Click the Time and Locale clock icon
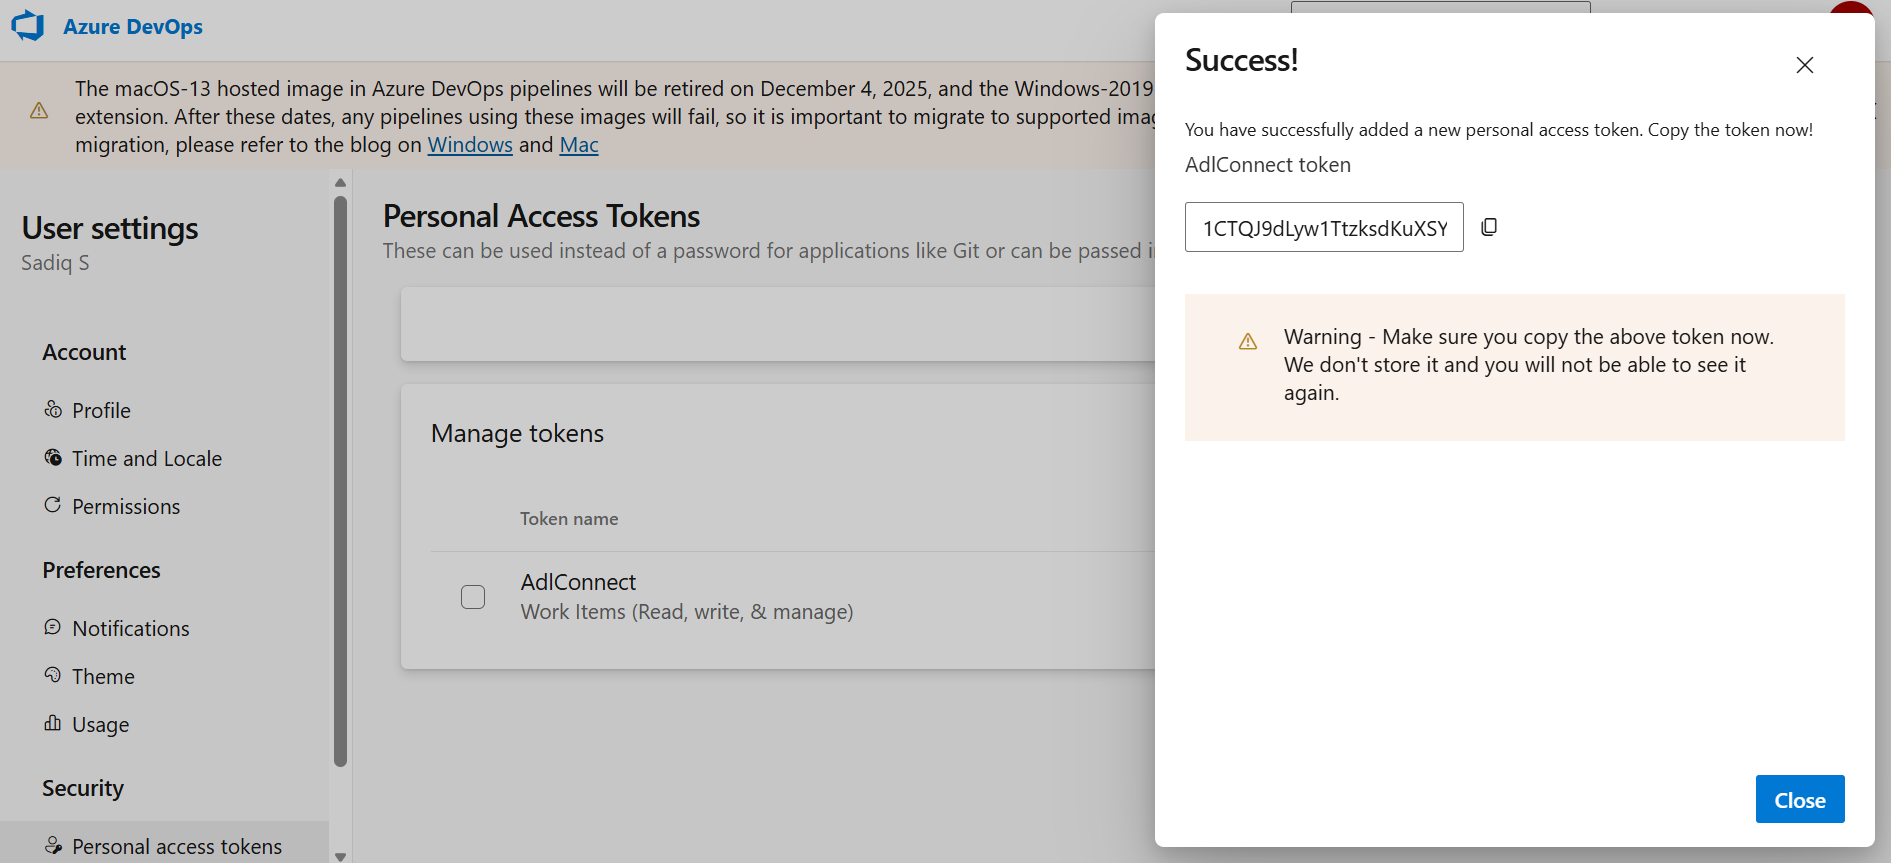1891x863 pixels. click(x=53, y=457)
